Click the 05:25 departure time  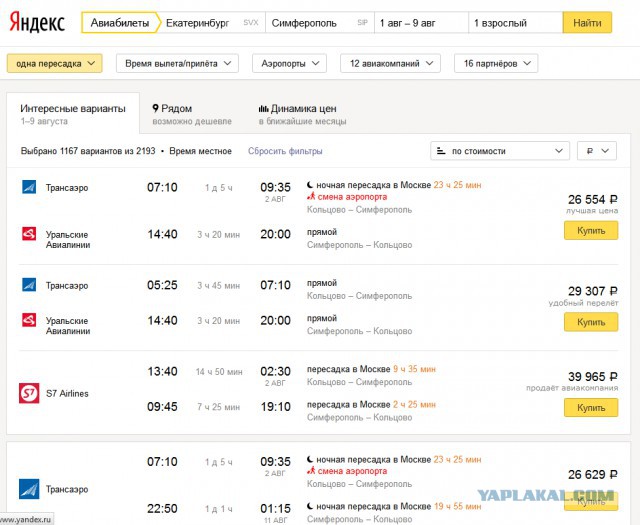(162, 285)
